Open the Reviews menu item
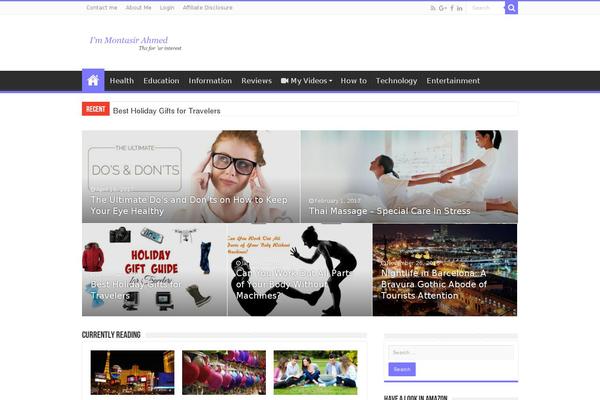 click(x=256, y=81)
